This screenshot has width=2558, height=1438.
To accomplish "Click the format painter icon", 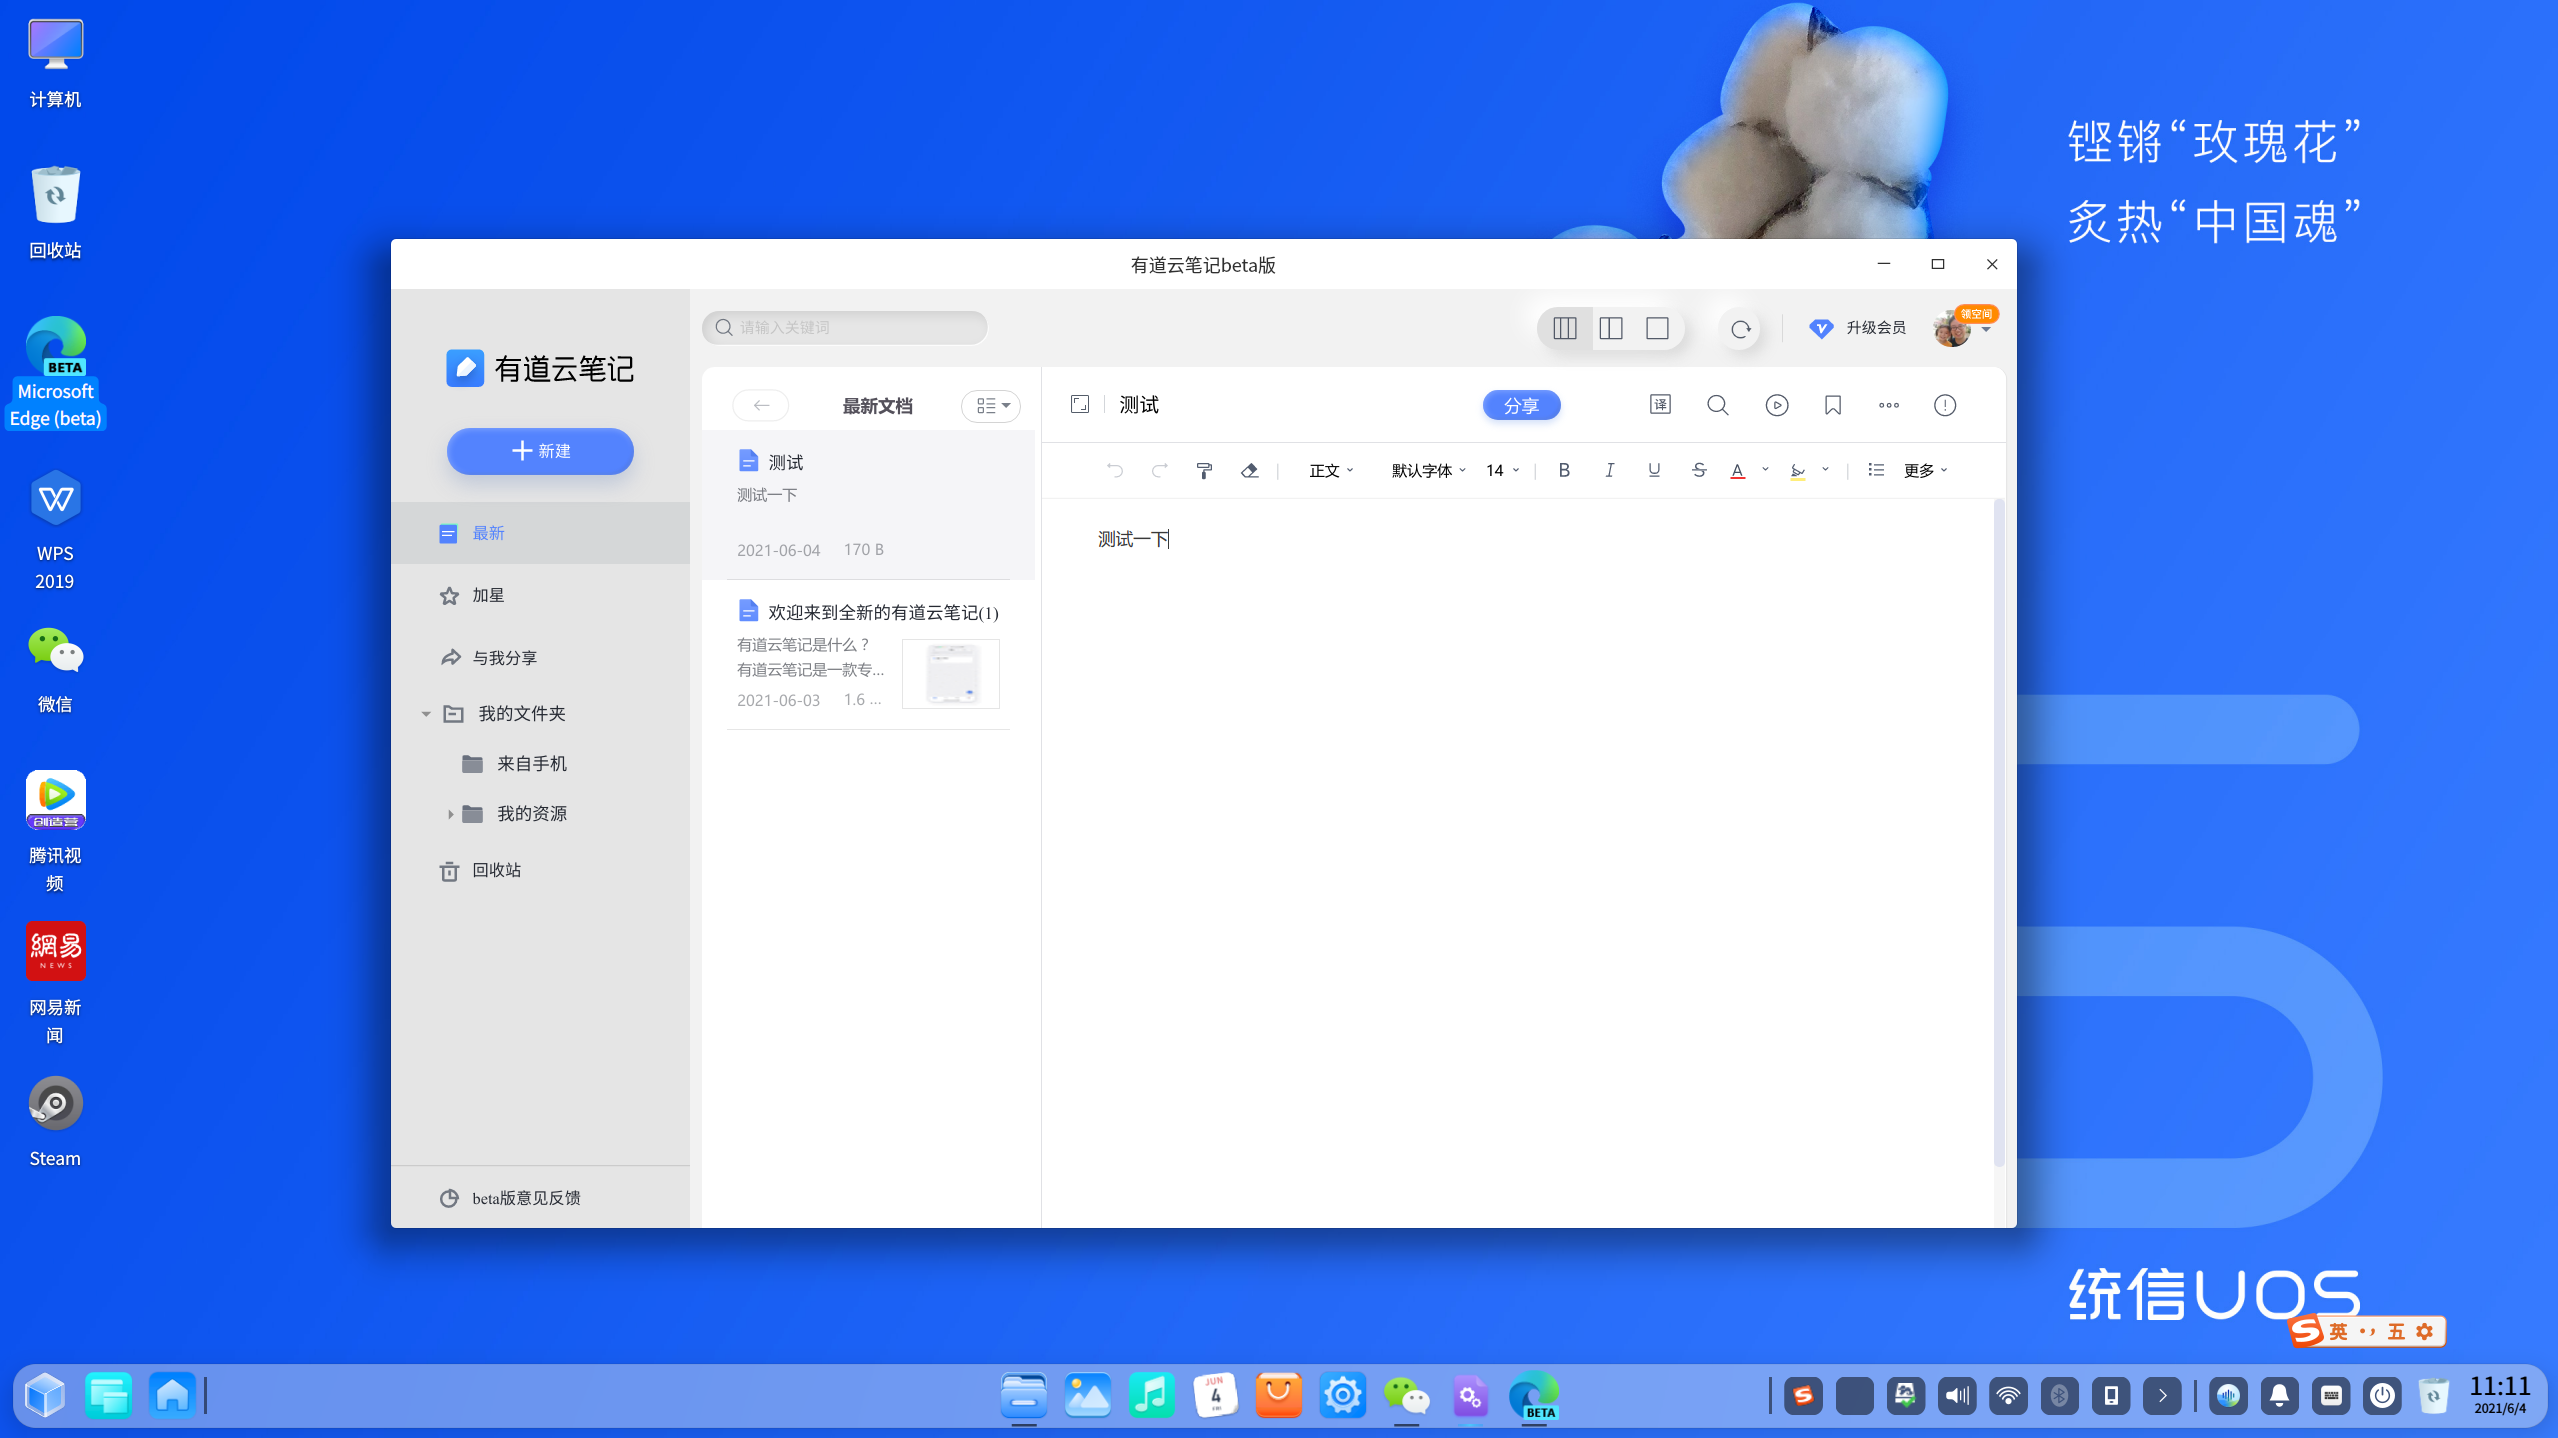I will pyautogui.click(x=1204, y=471).
